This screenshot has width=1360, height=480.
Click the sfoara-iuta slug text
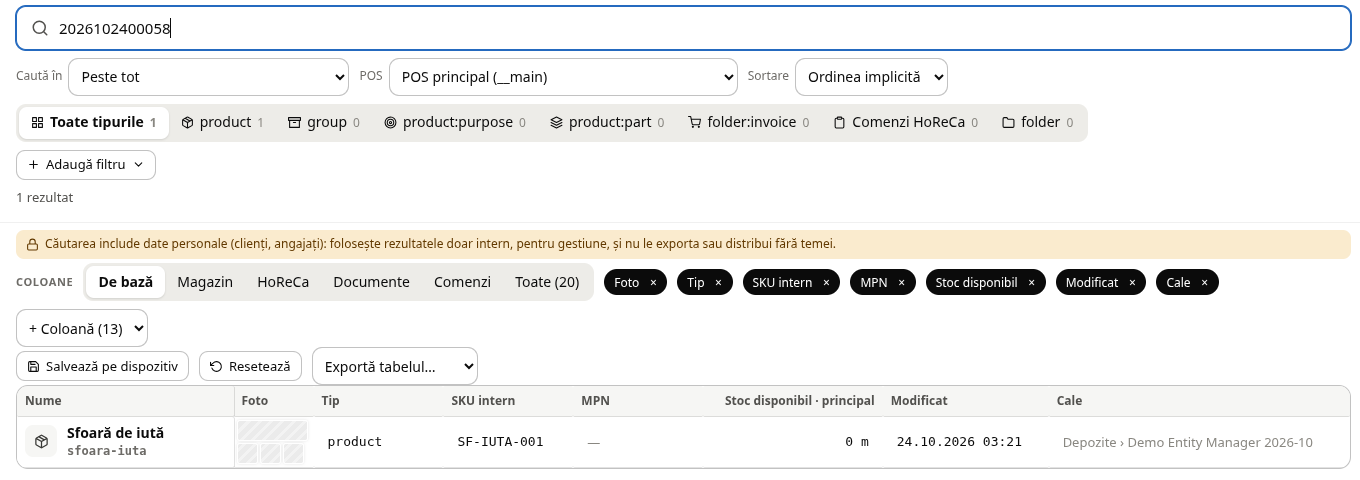click(x=106, y=451)
